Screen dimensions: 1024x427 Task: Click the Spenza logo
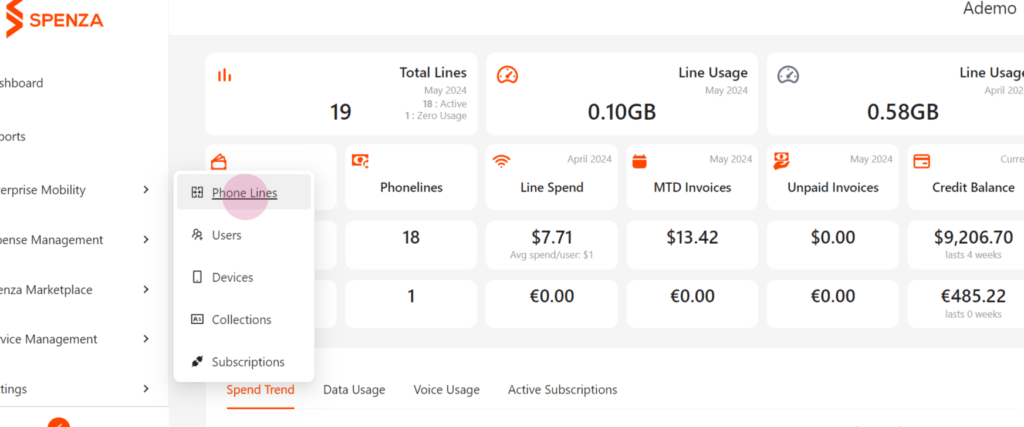(54, 19)
